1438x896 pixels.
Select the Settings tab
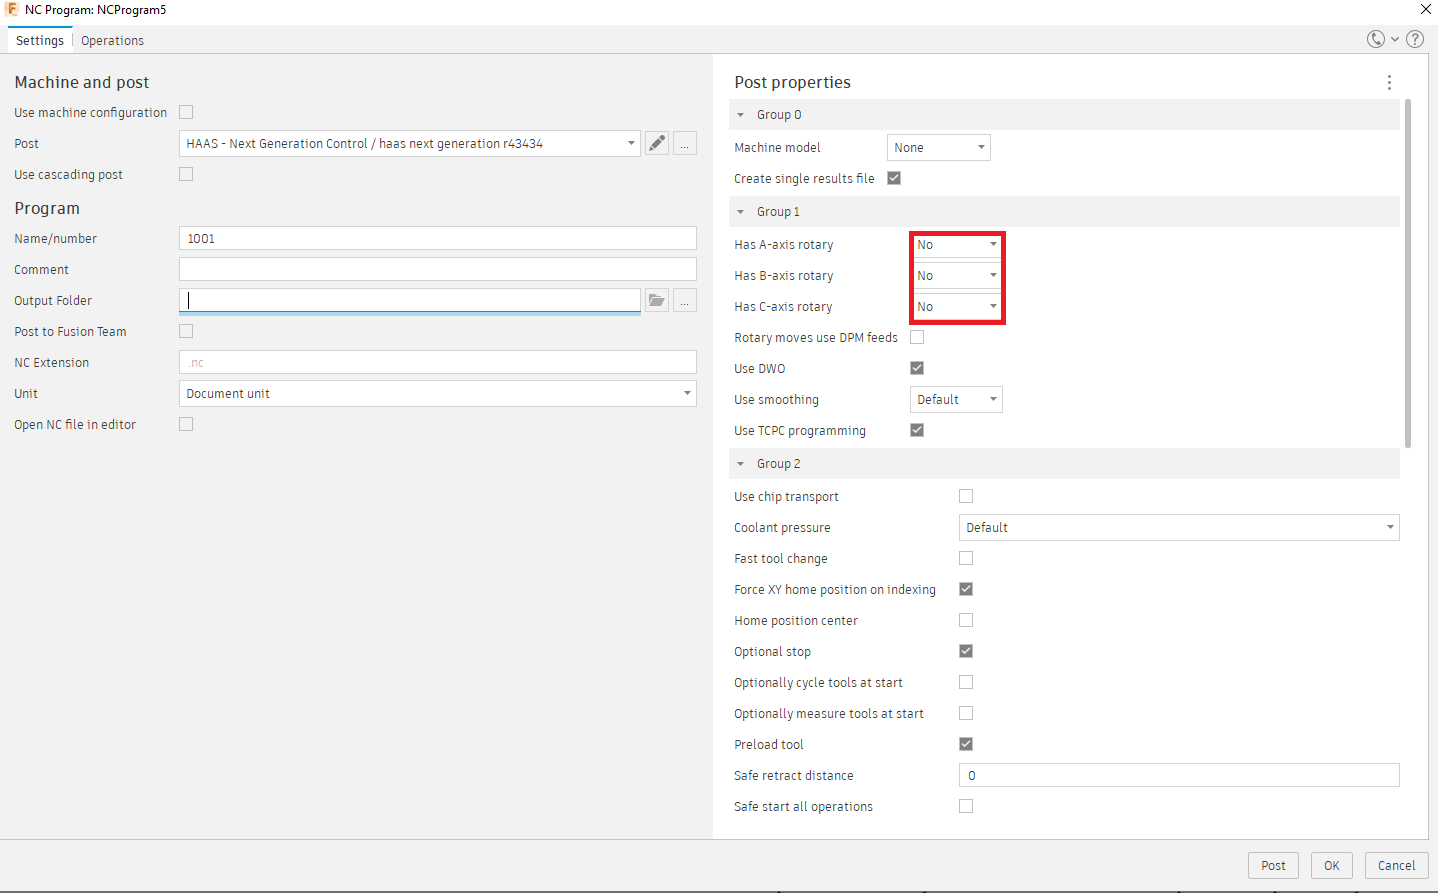(x=40, y=41)
